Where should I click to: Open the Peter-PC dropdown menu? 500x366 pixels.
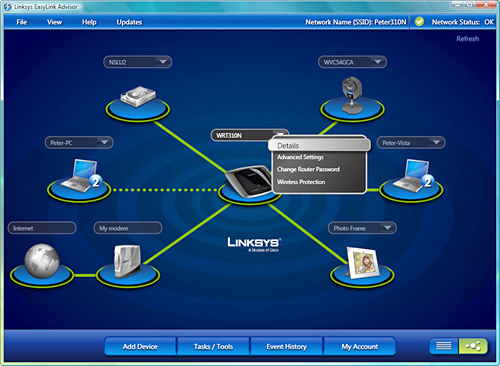(x=104, y=143)
